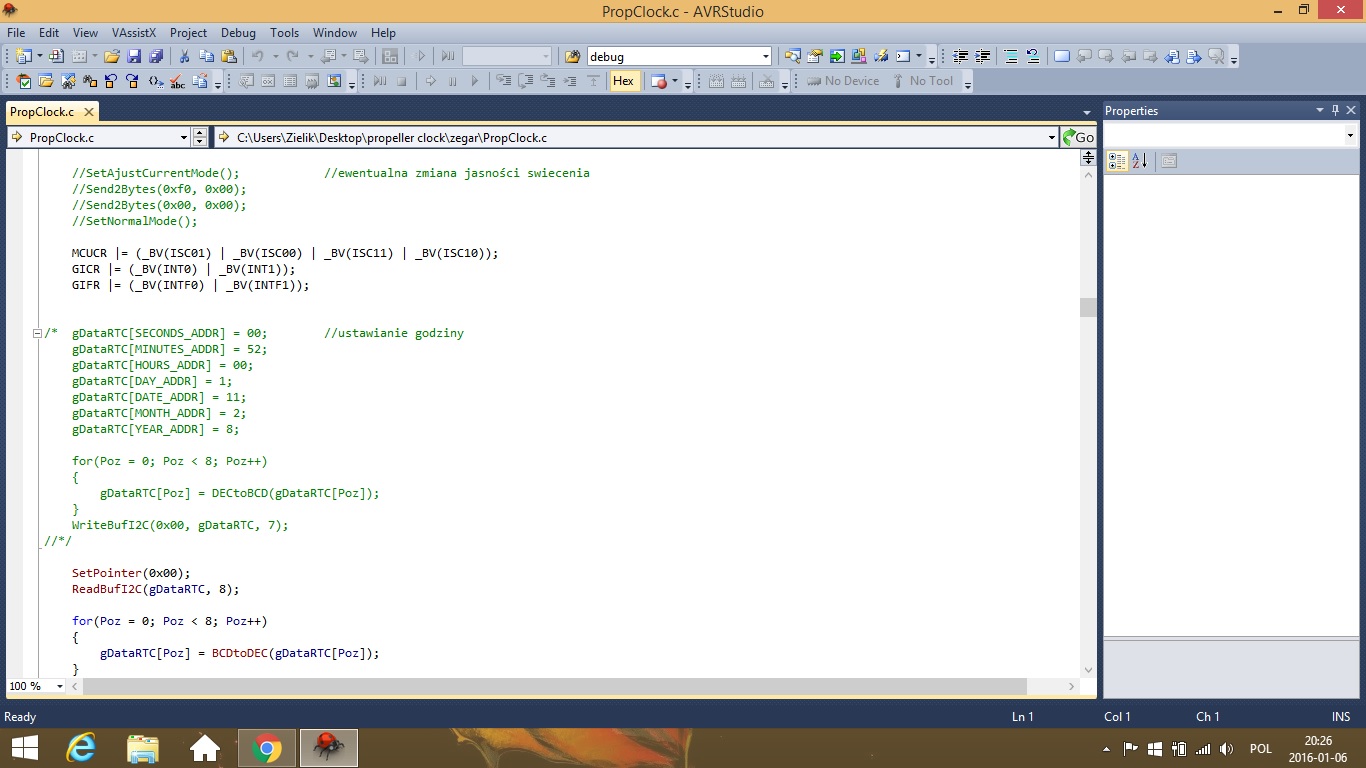The width and height of the screenshot is (1366, 768).
Task: Open File Explorer from the taskbar
Action: [x=143, y=748]
